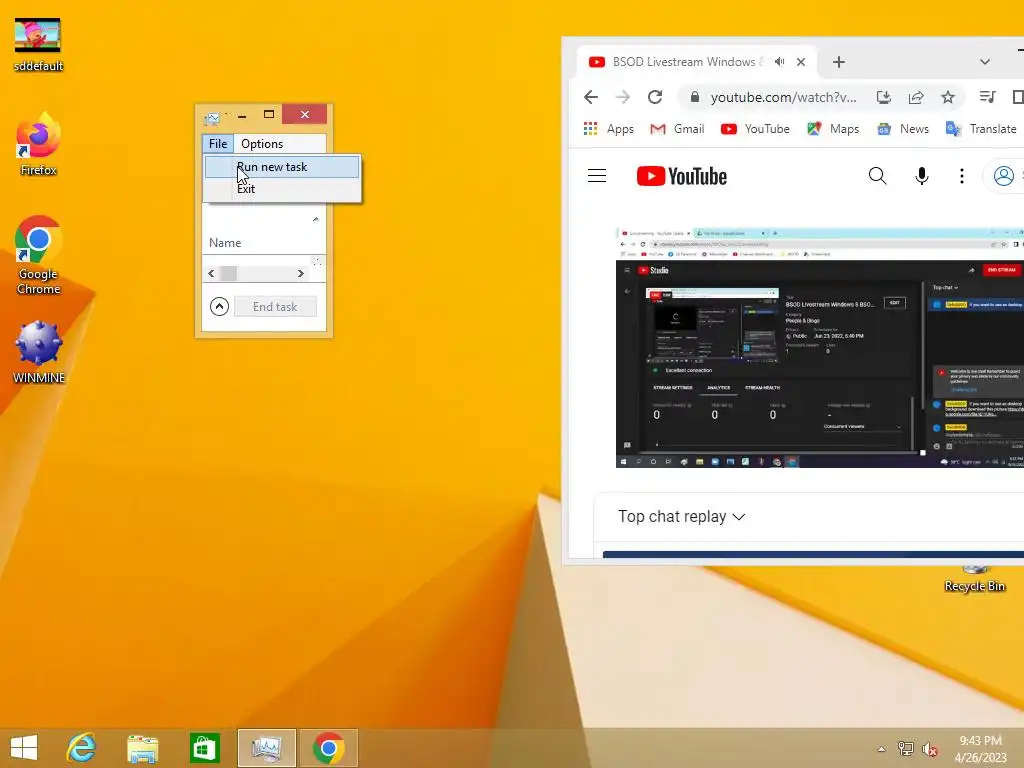Viewport: 1024px width, 768px height.
Task: Choose Run new task from File menu
Action: click(x=282, y=167)
